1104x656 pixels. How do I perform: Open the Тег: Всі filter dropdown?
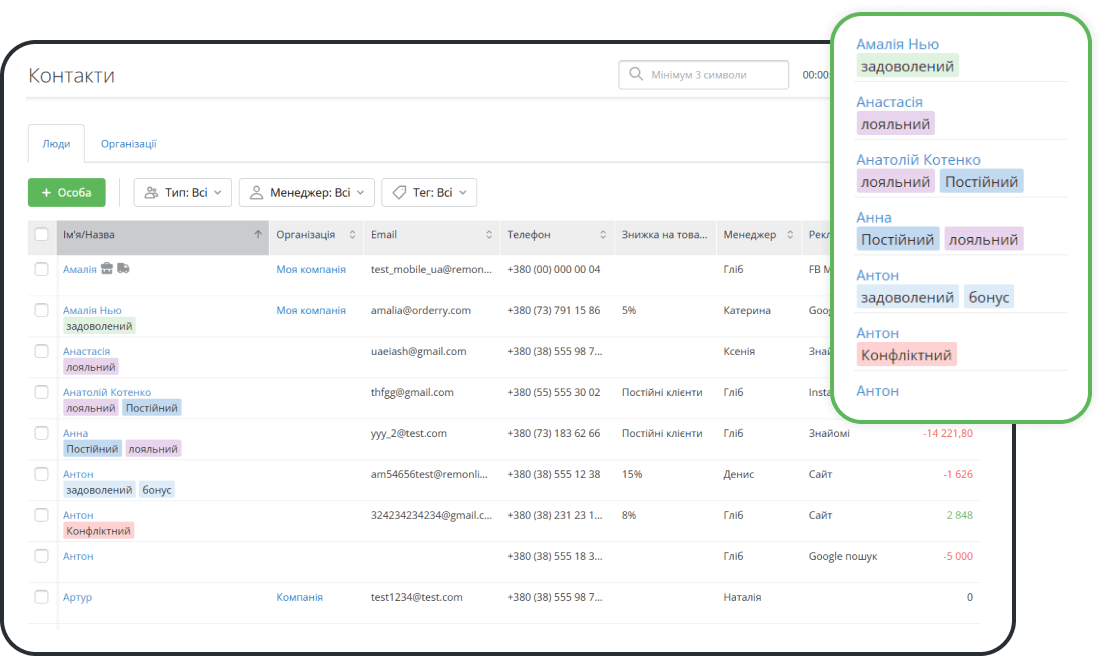coord(429,193)
